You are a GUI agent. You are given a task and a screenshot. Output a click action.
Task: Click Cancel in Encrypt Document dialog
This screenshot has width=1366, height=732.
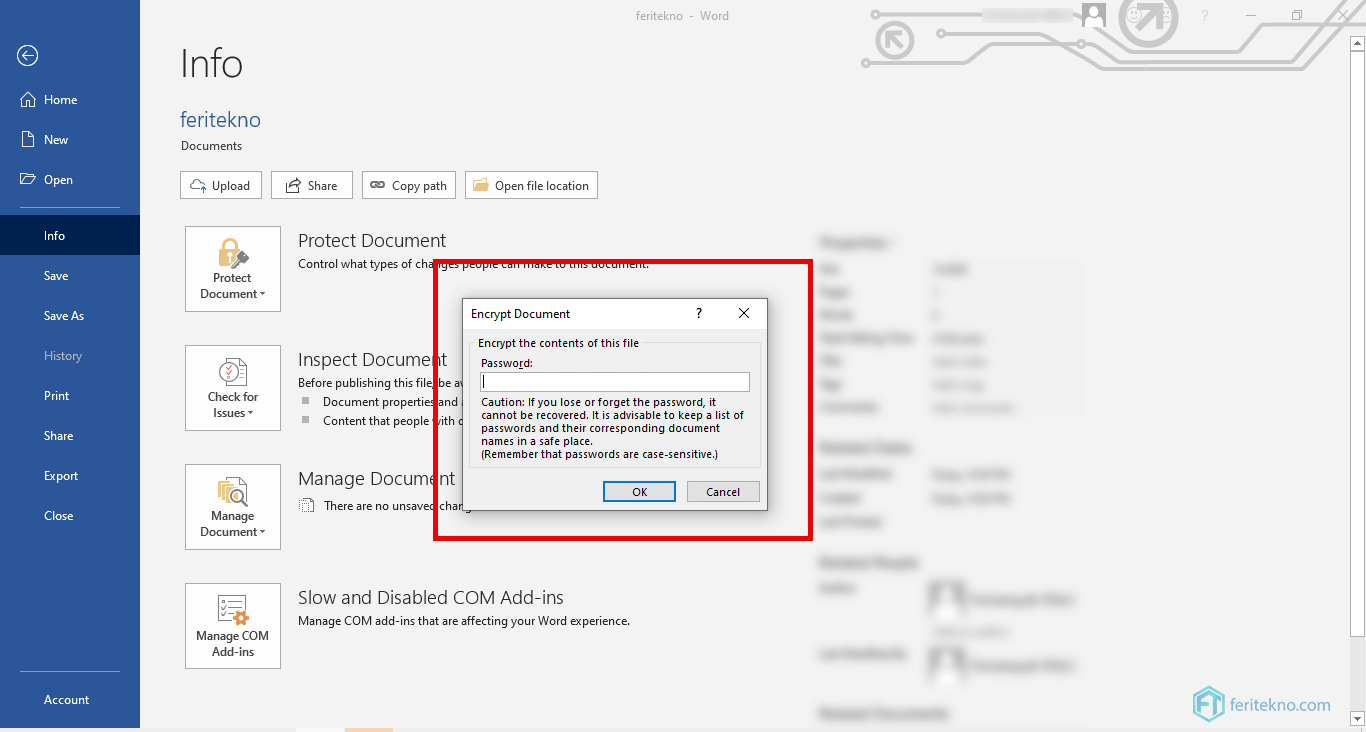click(x=723, y=491)
